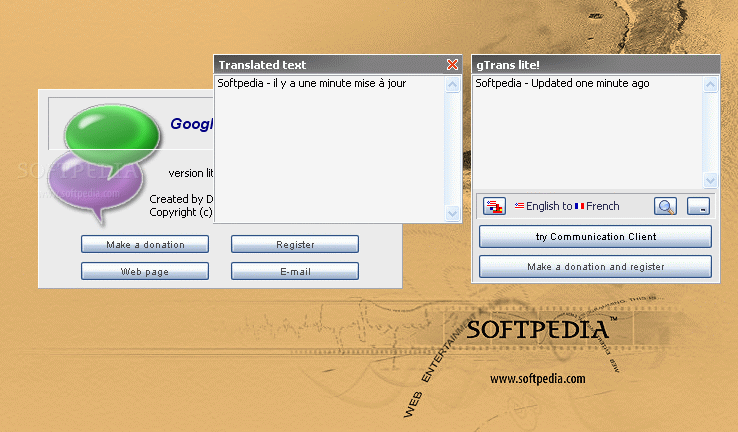Screen dimensions: 738x432
Task: Click the French flag icon
Action: pos(579,206)
